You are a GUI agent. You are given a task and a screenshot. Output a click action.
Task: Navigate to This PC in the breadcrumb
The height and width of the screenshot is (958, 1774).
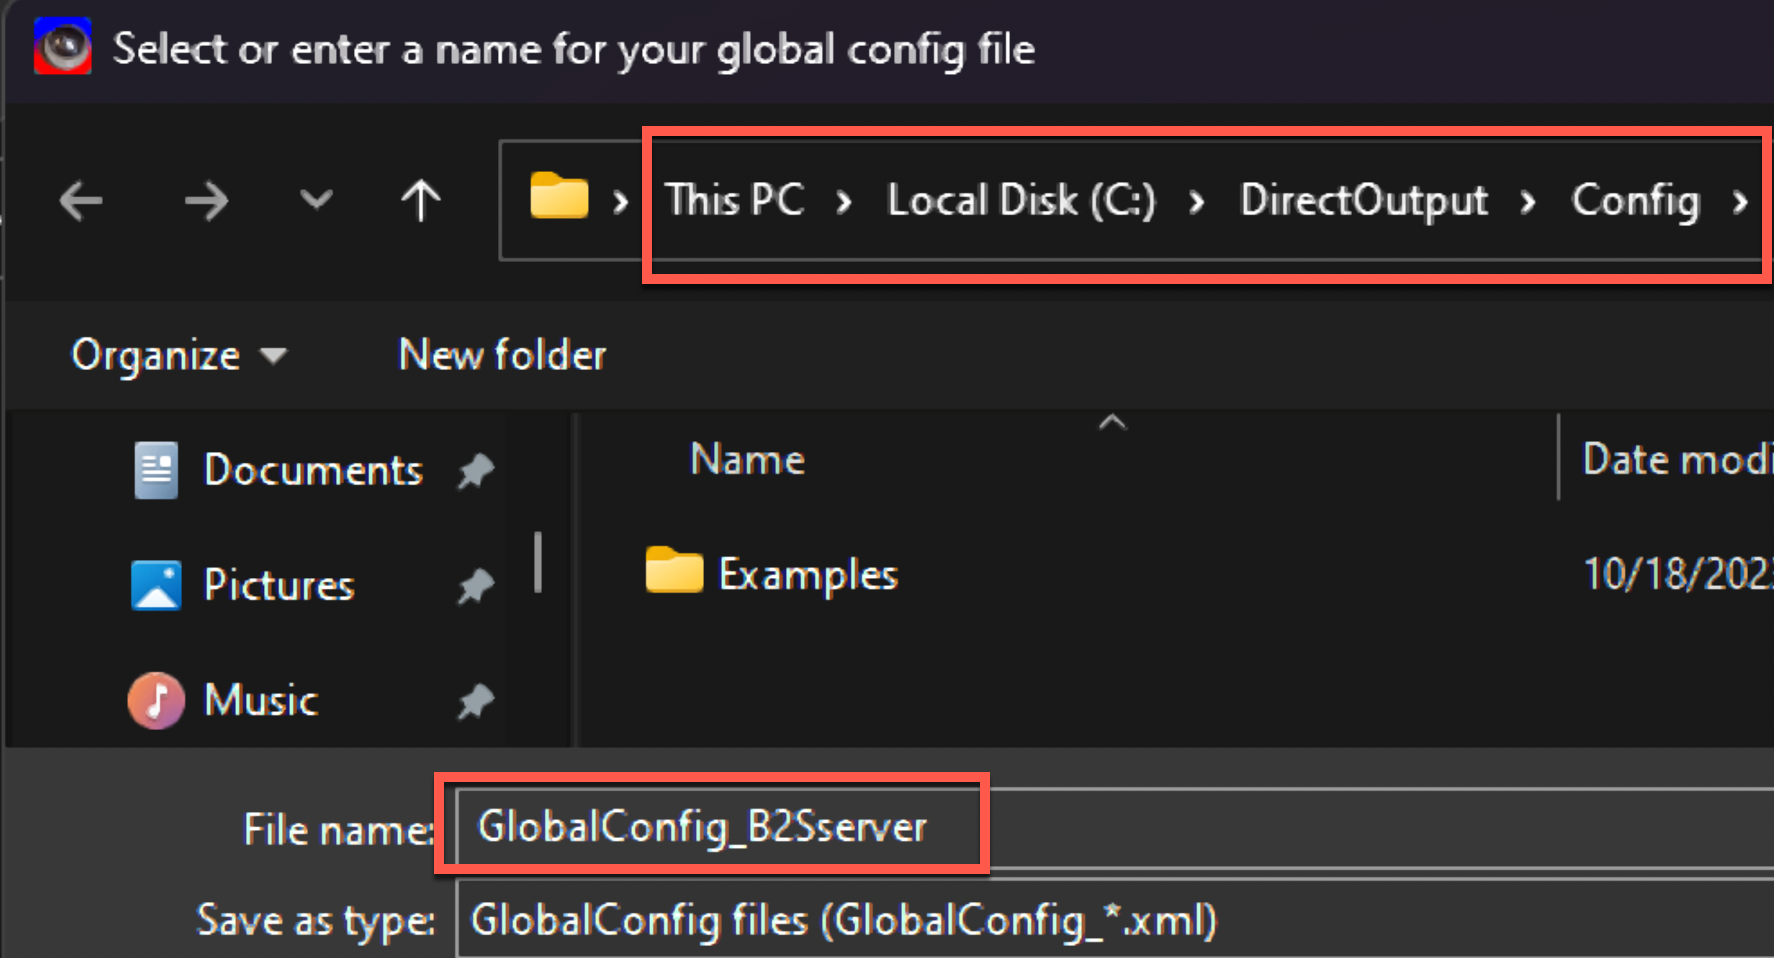click(735, 200)
